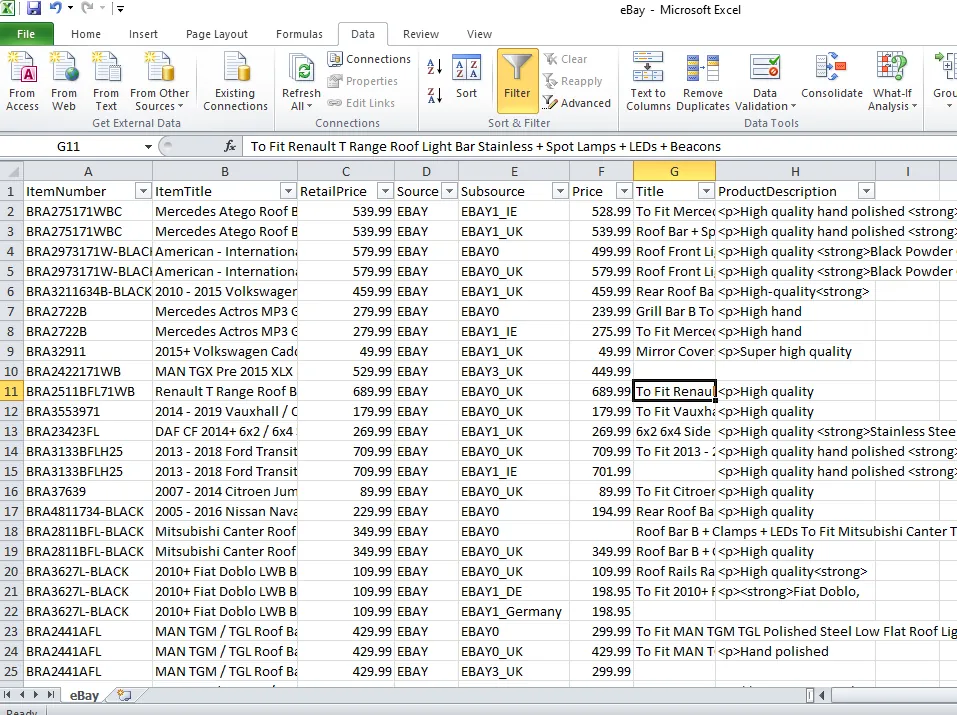The width and height of the screenshot is (957, 715).
Task: Open What-If Analysis menu
Action: point(892,82)
